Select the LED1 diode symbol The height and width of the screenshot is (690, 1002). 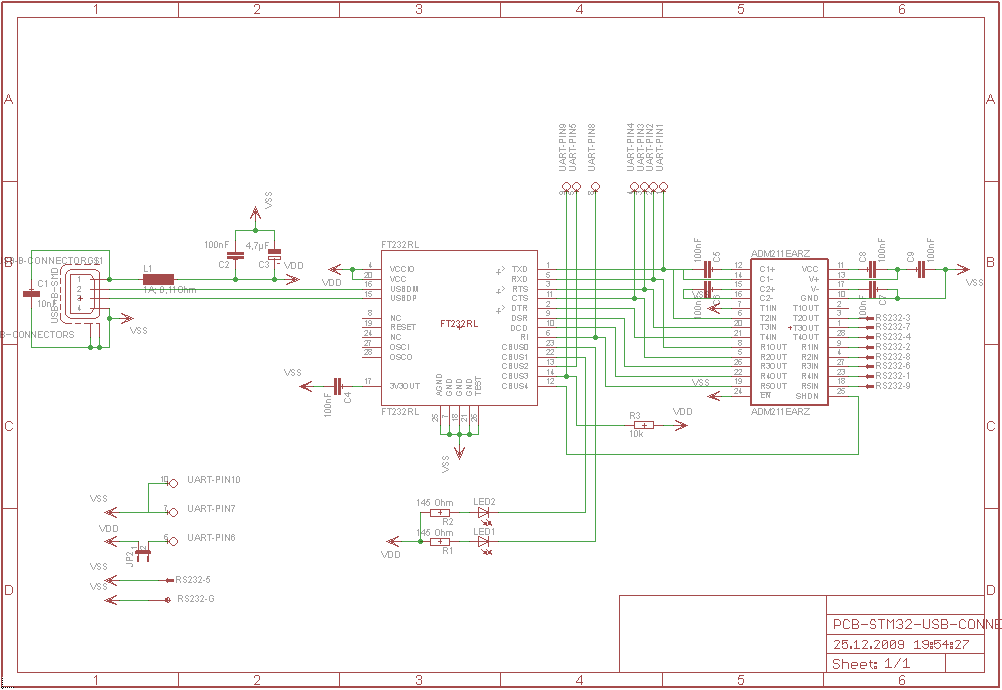(x=483, y=542)
